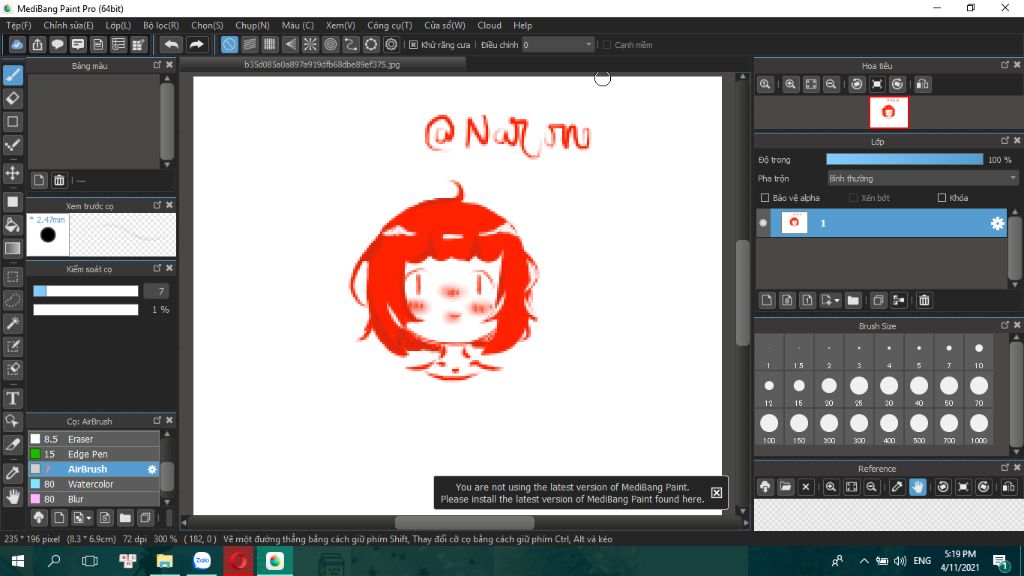This screenshot has width=1024, height=576.
Task: Choose brush size 100 preset
Action: pos(769,428)
